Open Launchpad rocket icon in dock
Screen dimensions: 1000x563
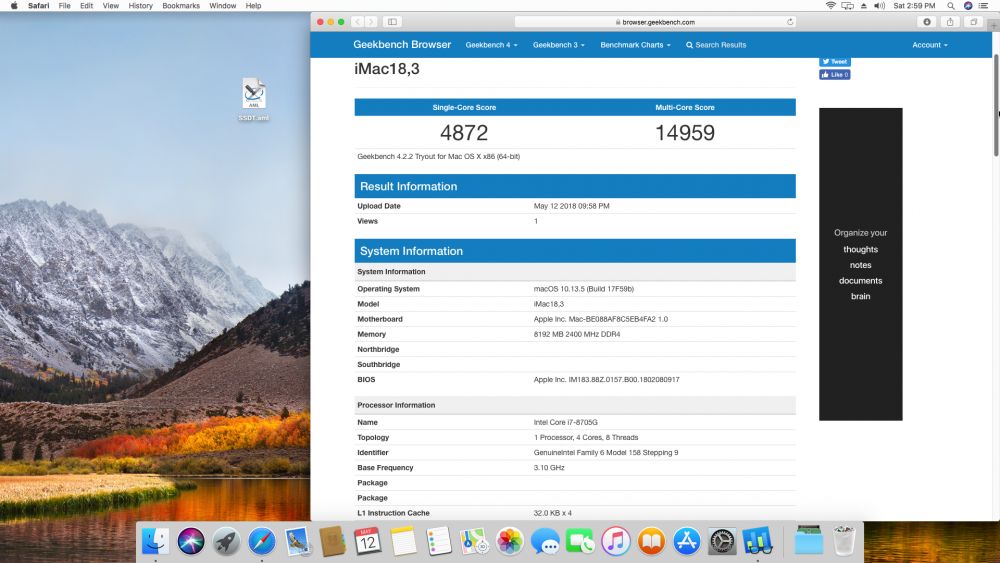pos(226,541)
